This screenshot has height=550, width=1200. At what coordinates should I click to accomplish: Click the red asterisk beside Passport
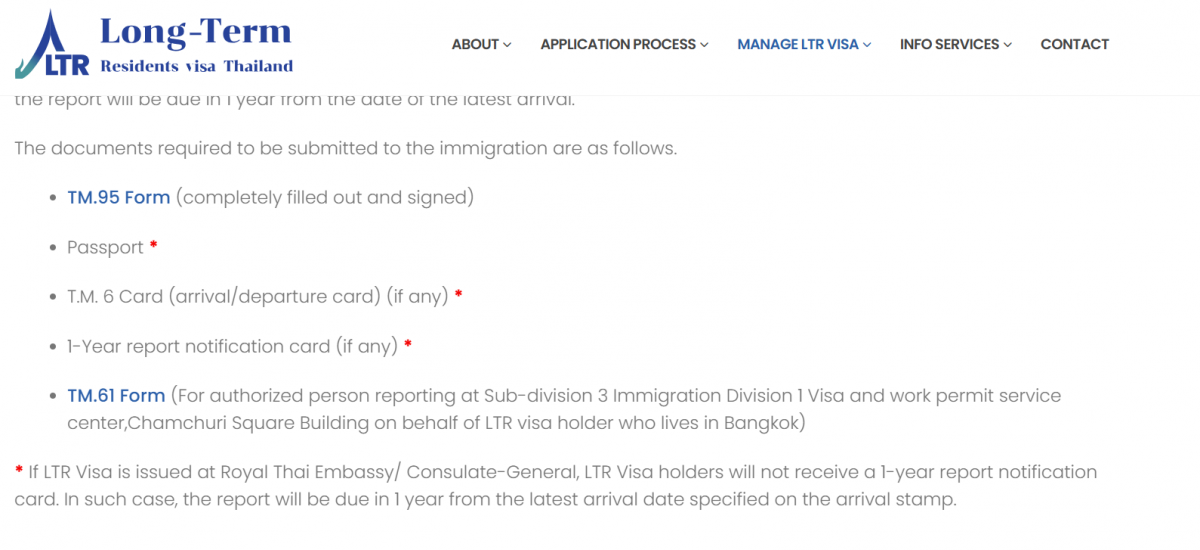pos(153,245)
